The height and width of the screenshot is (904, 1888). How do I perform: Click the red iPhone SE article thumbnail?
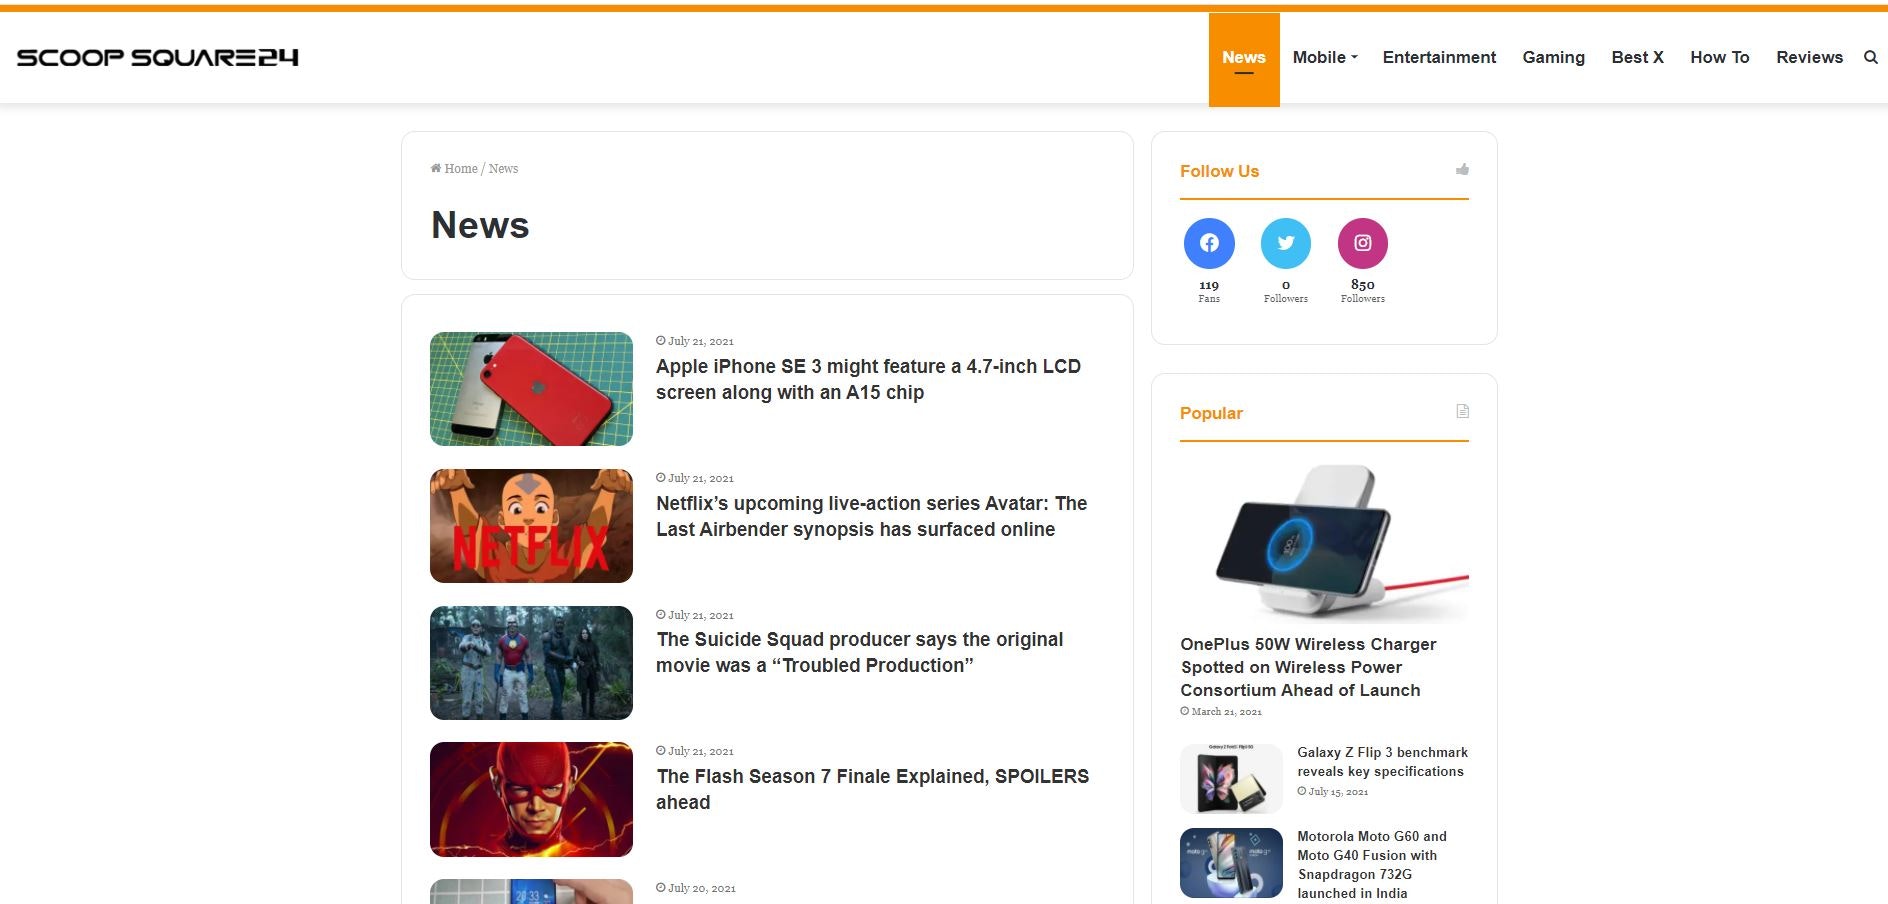[531, 389]
